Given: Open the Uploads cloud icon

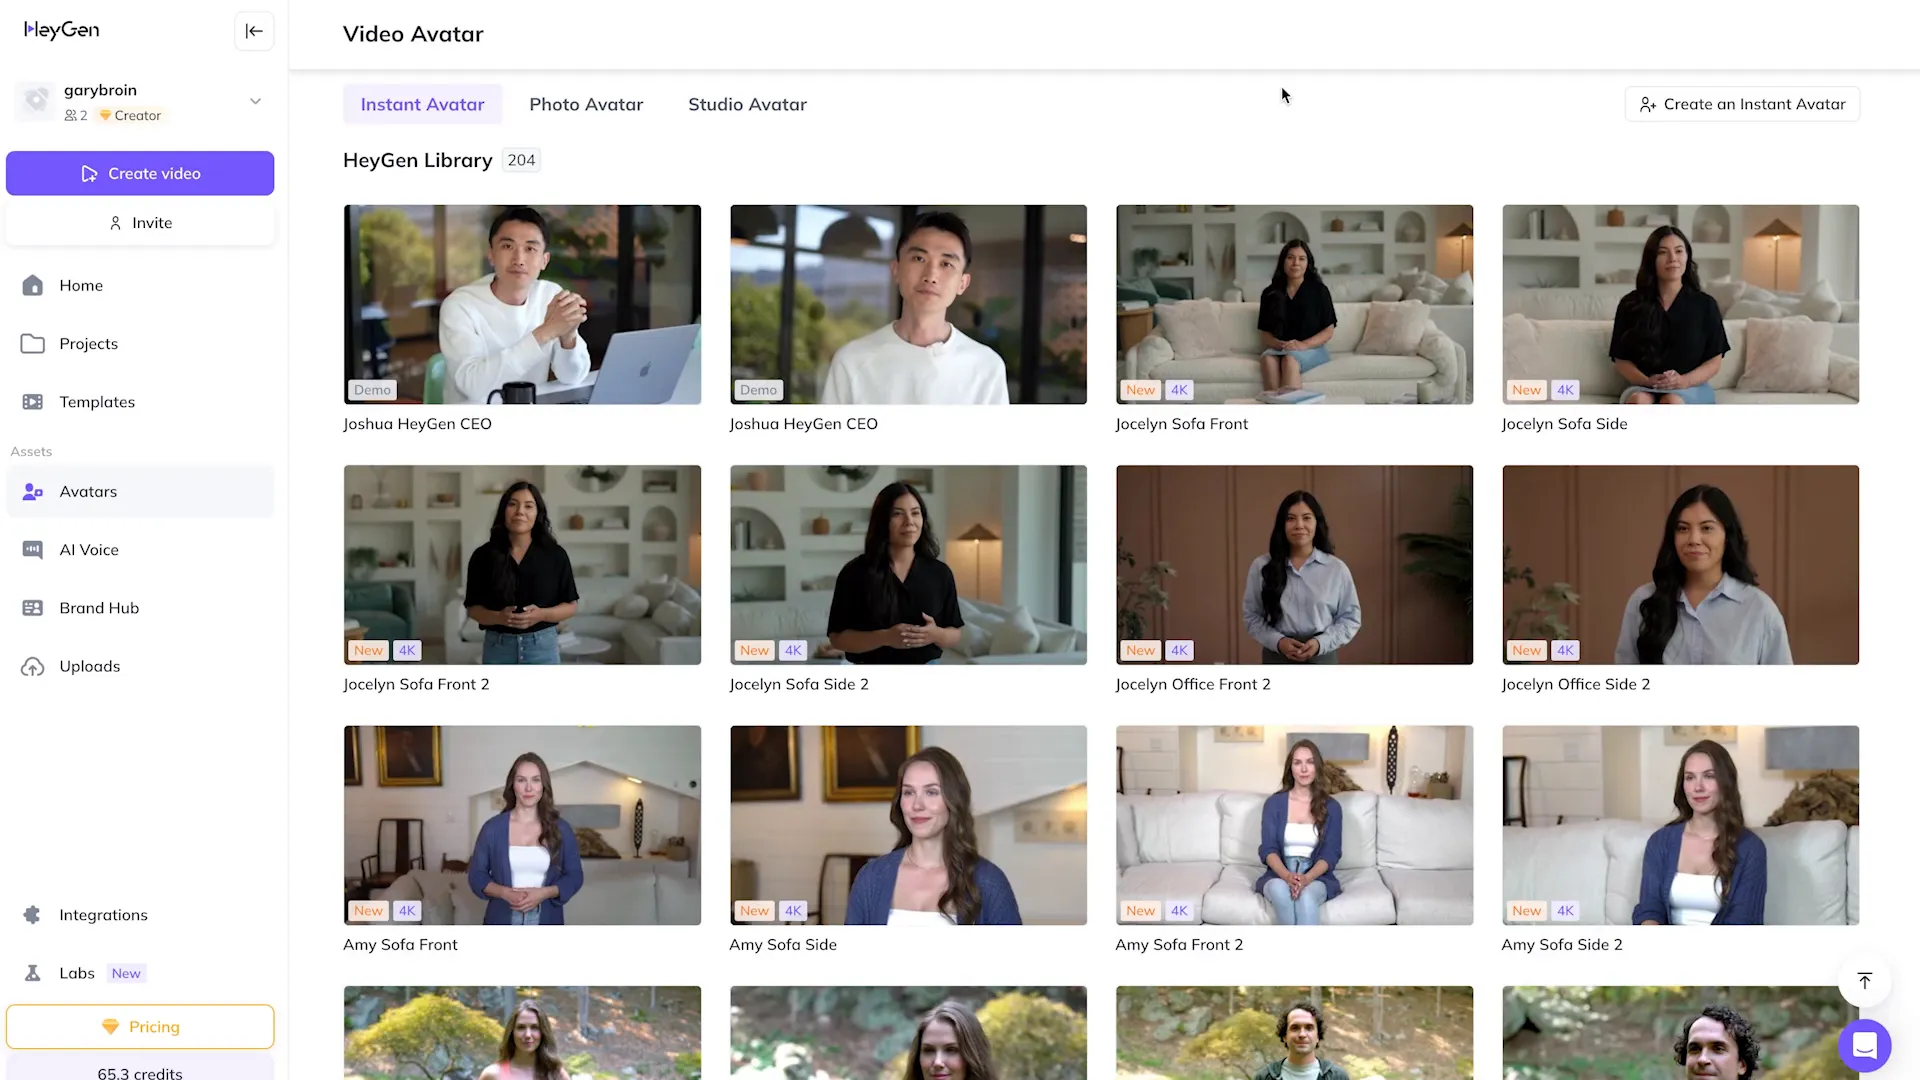Looking at the screenshot, I should [33, 667].
